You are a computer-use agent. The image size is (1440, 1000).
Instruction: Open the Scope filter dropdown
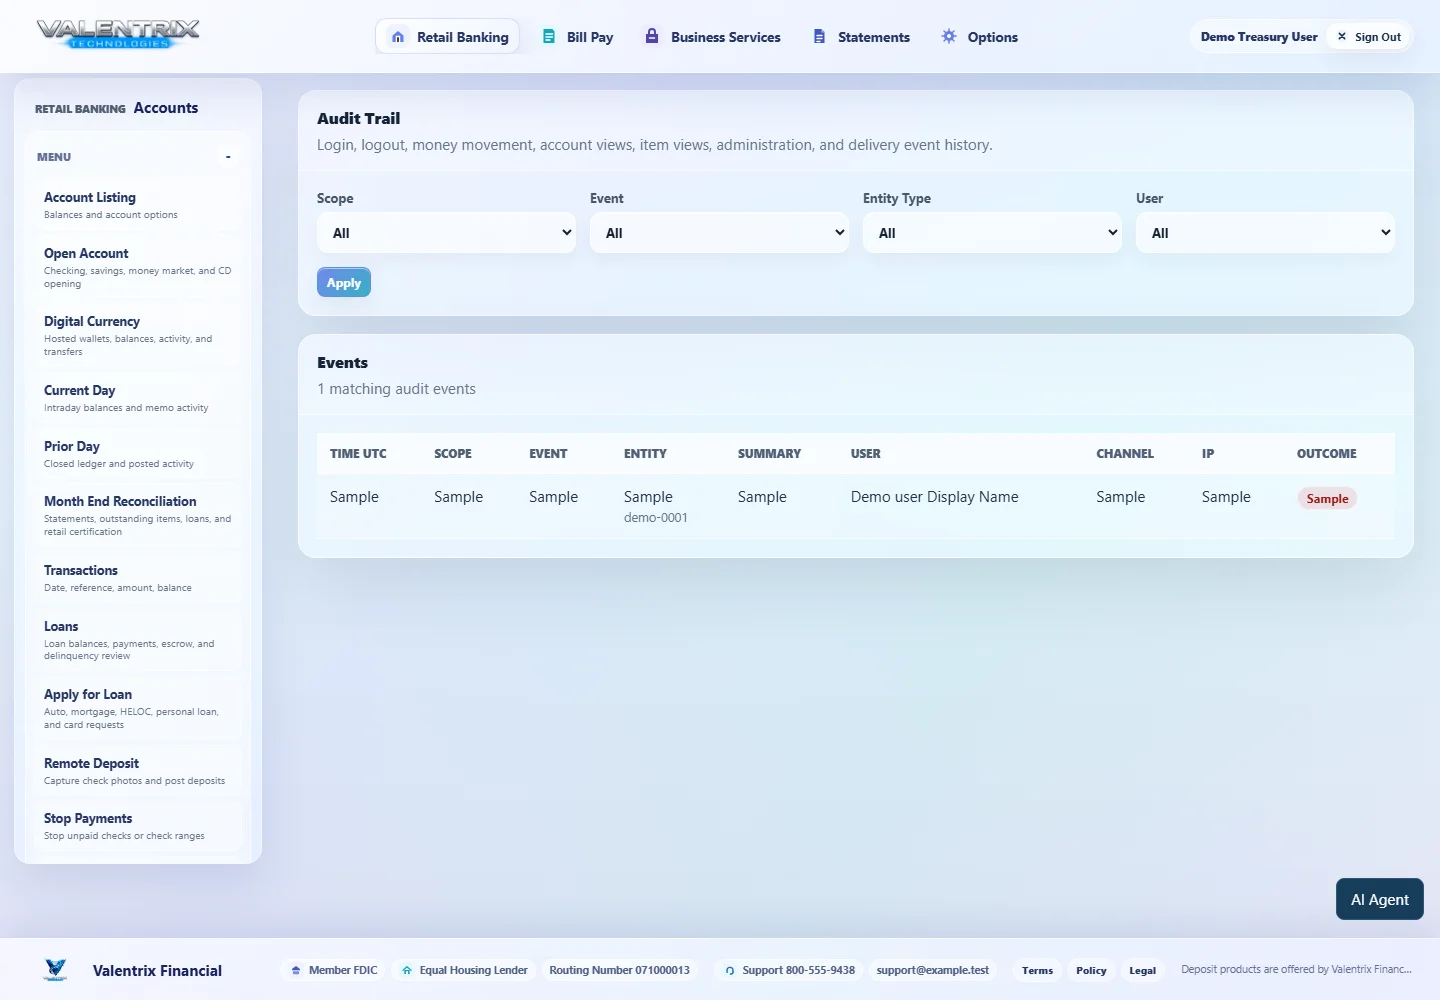[x=446, y=233]
